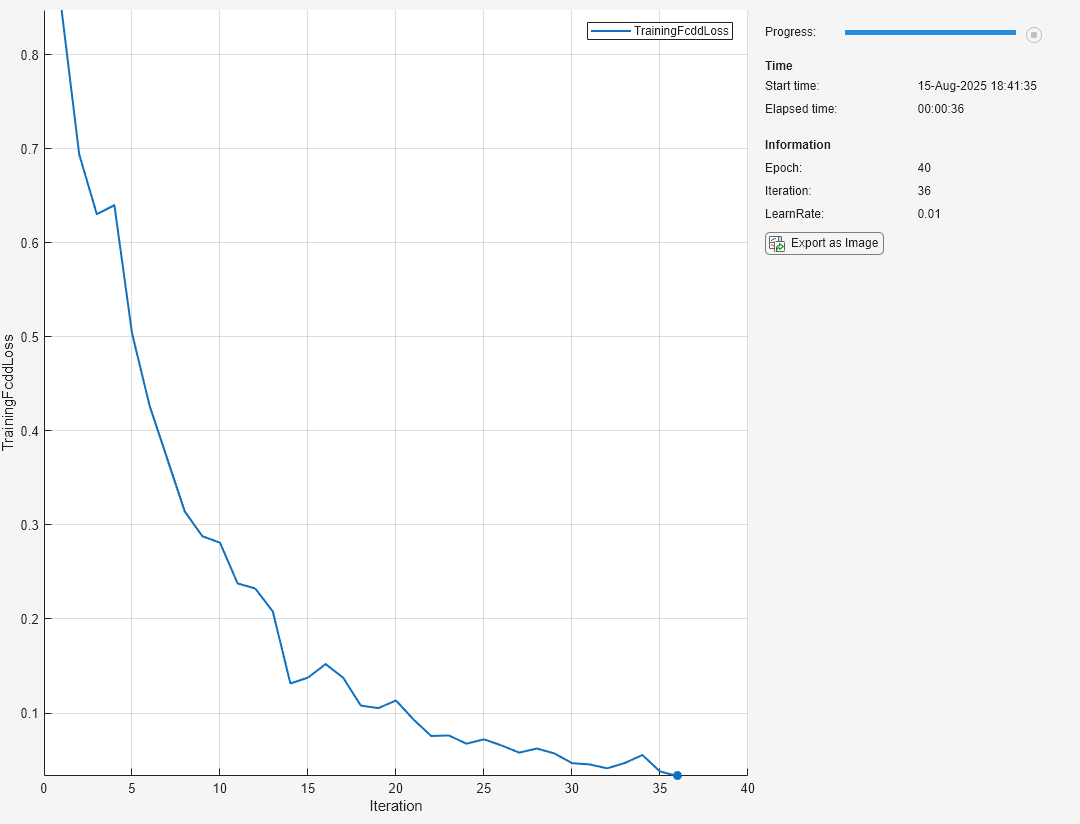Screen dimensions: 1080x824
Task: Click the final data point marker on the curve
Action: (x=677, y=775)
